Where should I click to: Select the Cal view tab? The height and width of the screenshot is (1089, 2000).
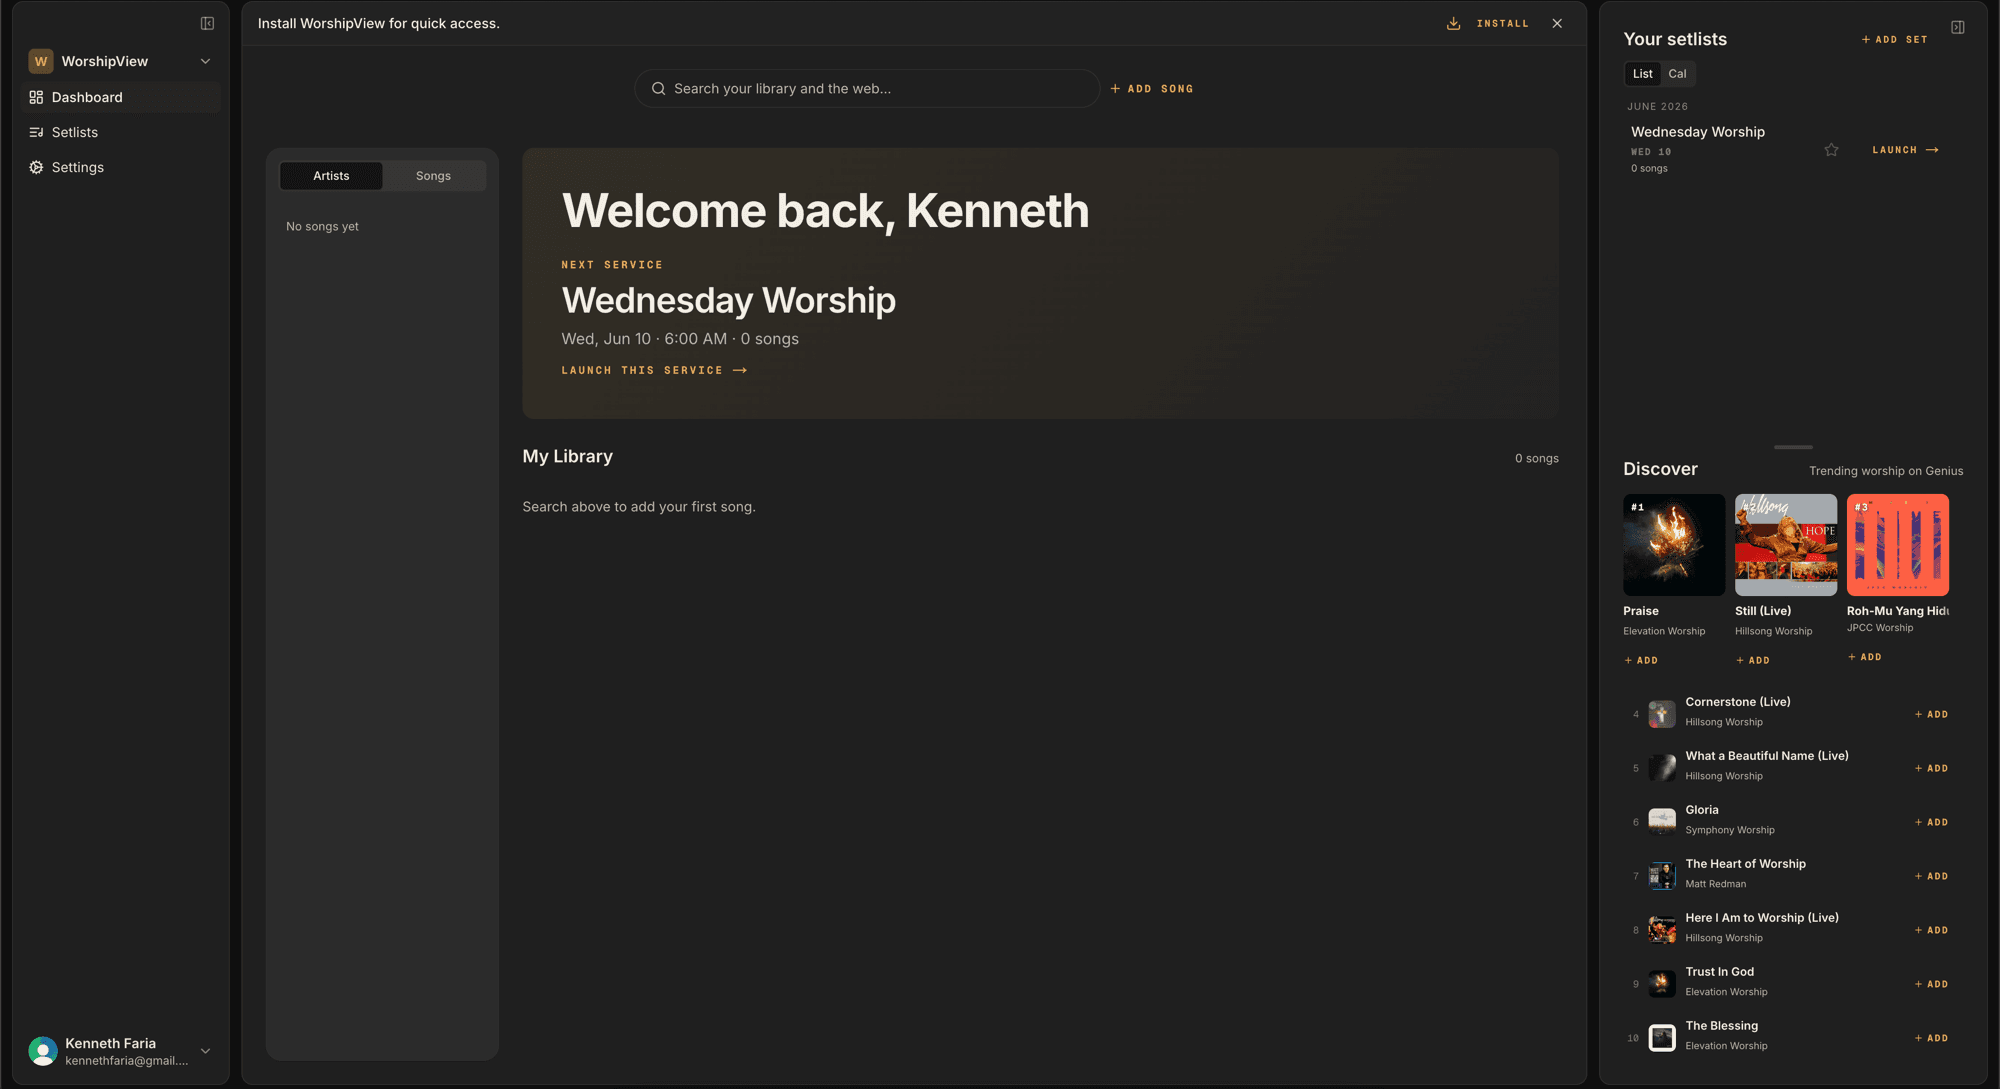(x=1677, y=73)
